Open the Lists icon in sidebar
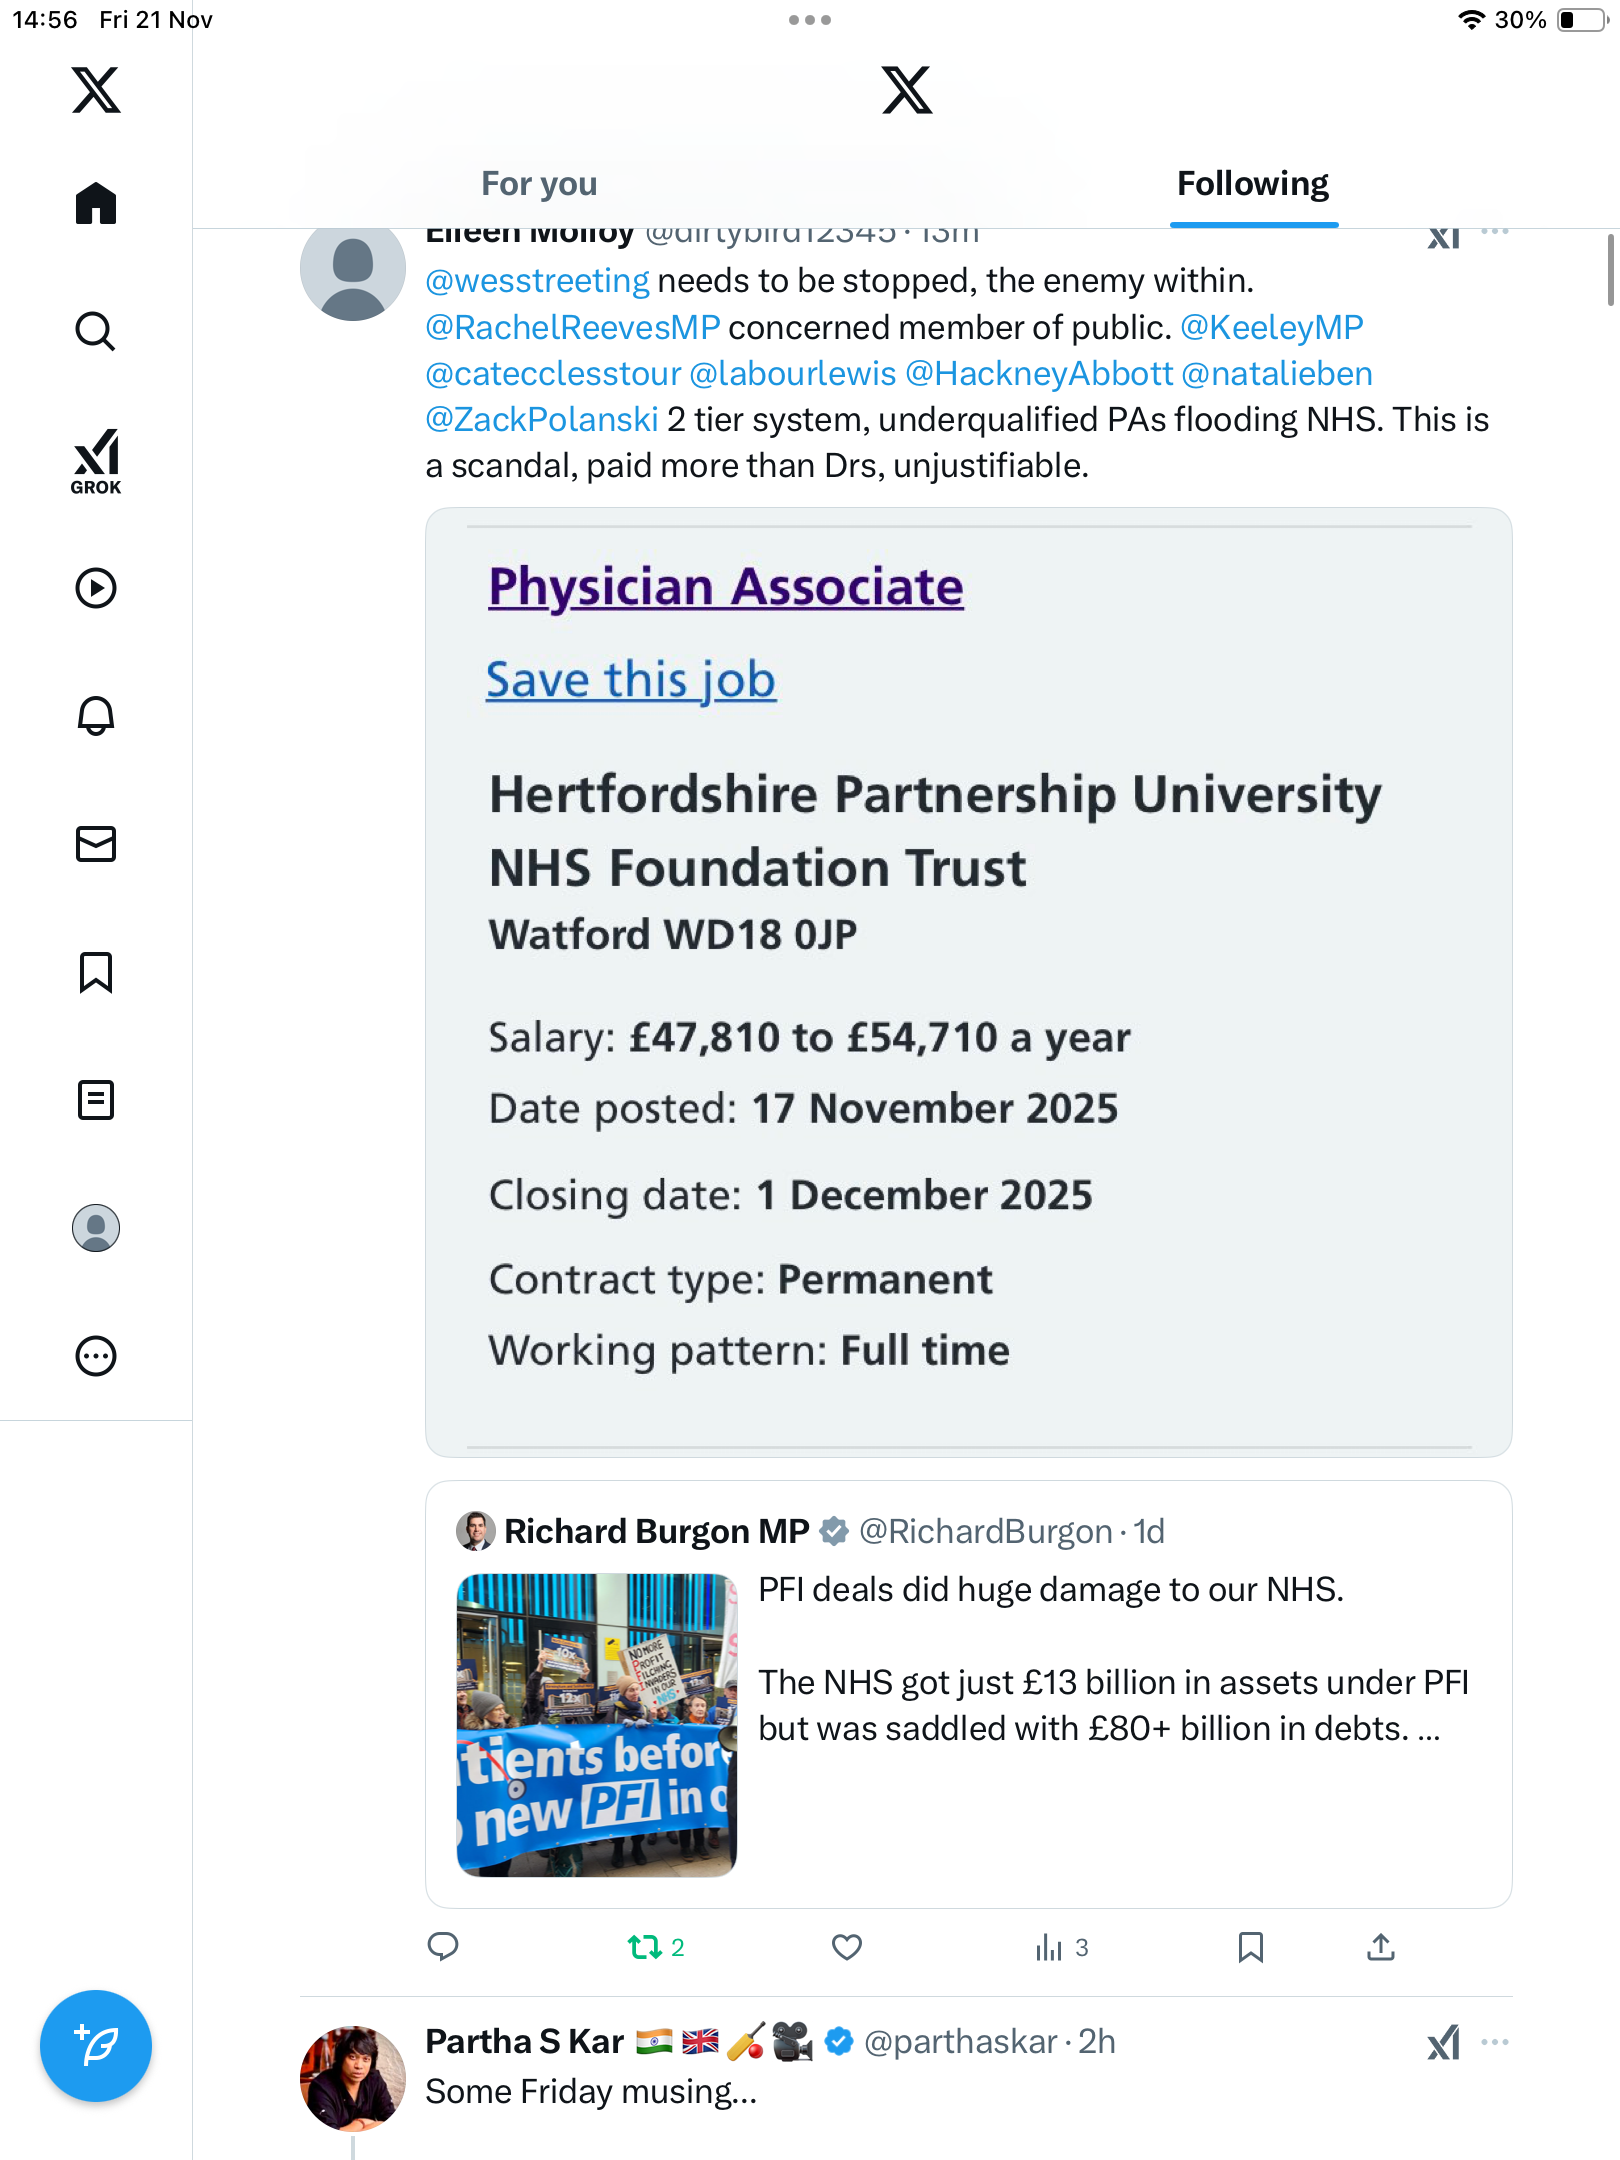Screen dimensions: 1620x2160 [x=96, y=1100]
